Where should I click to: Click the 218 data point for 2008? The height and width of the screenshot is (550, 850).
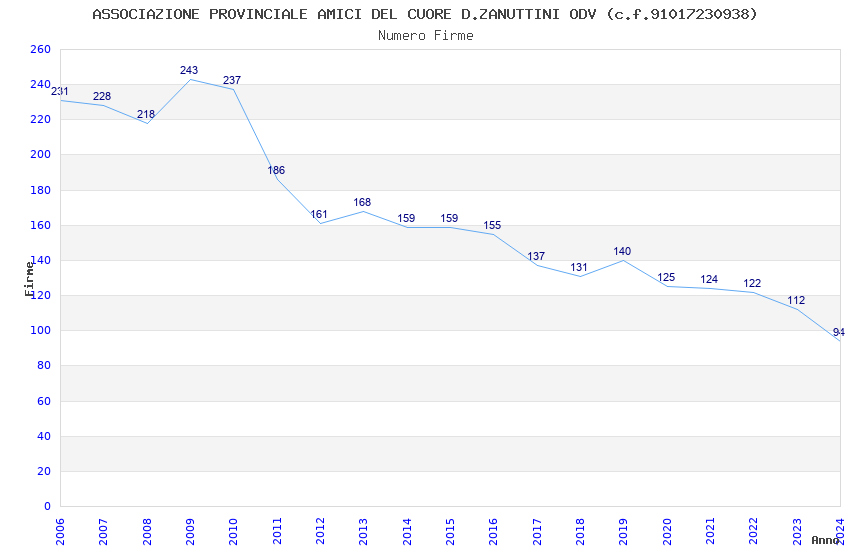(147, 124)
